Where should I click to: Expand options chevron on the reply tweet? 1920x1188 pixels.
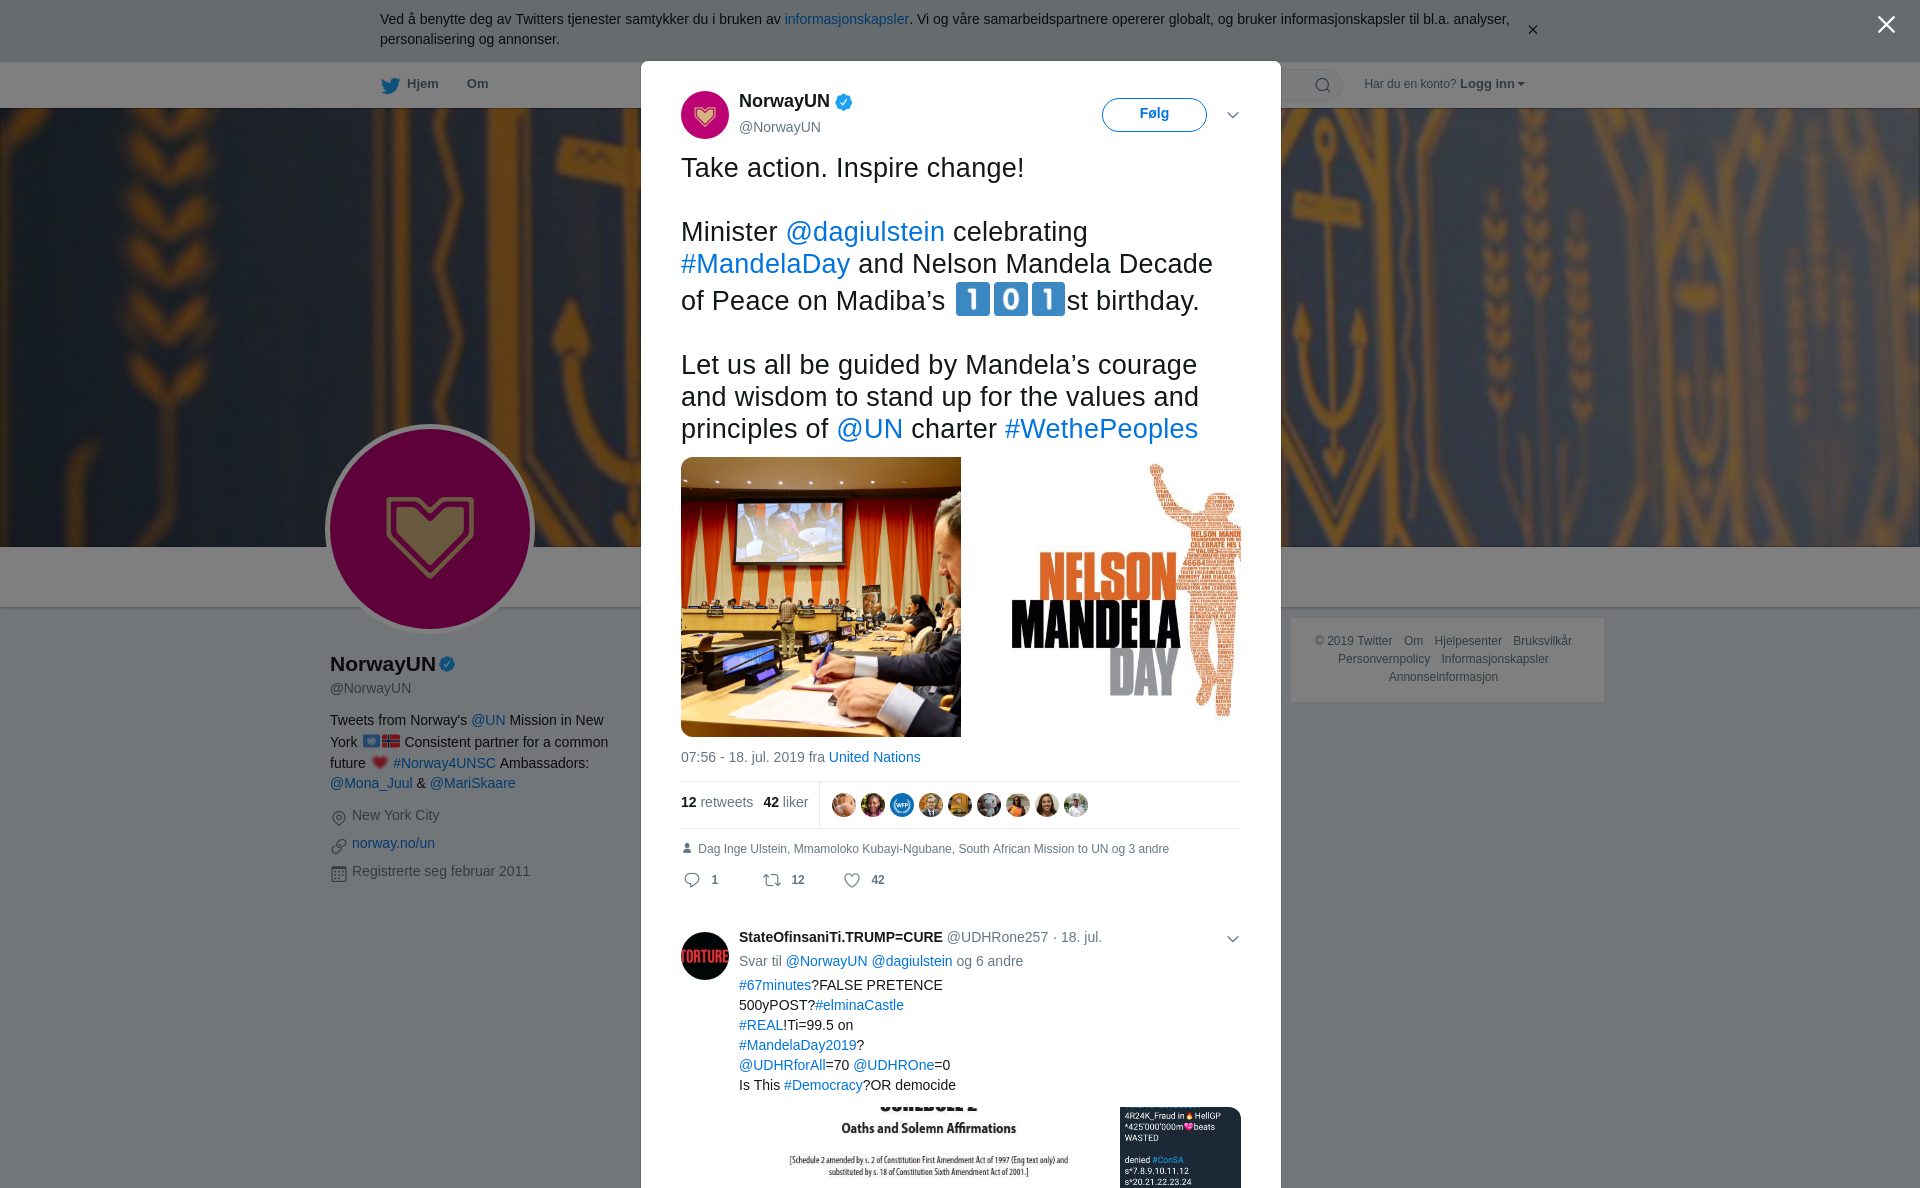coord(1233,939)
